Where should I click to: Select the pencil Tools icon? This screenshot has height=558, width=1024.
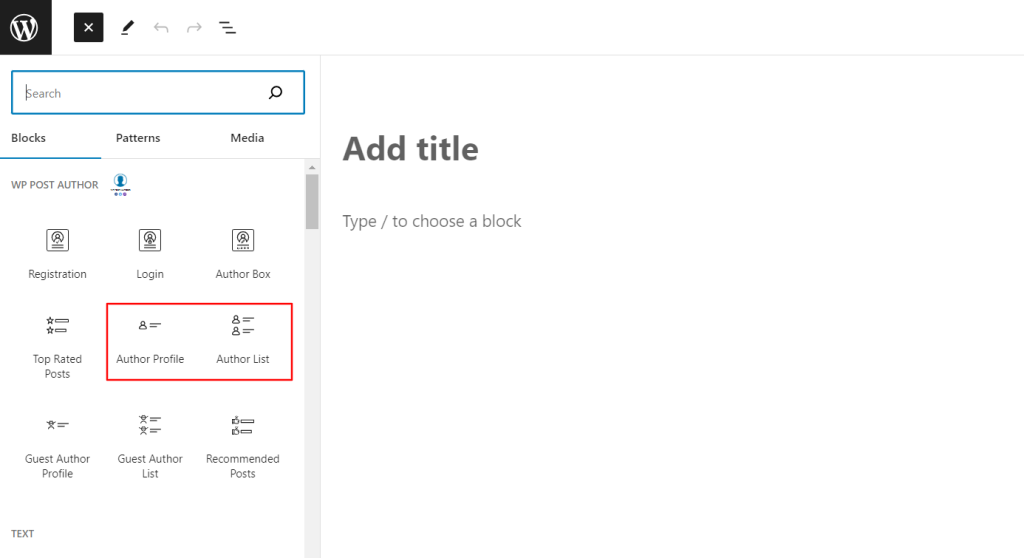127,27
